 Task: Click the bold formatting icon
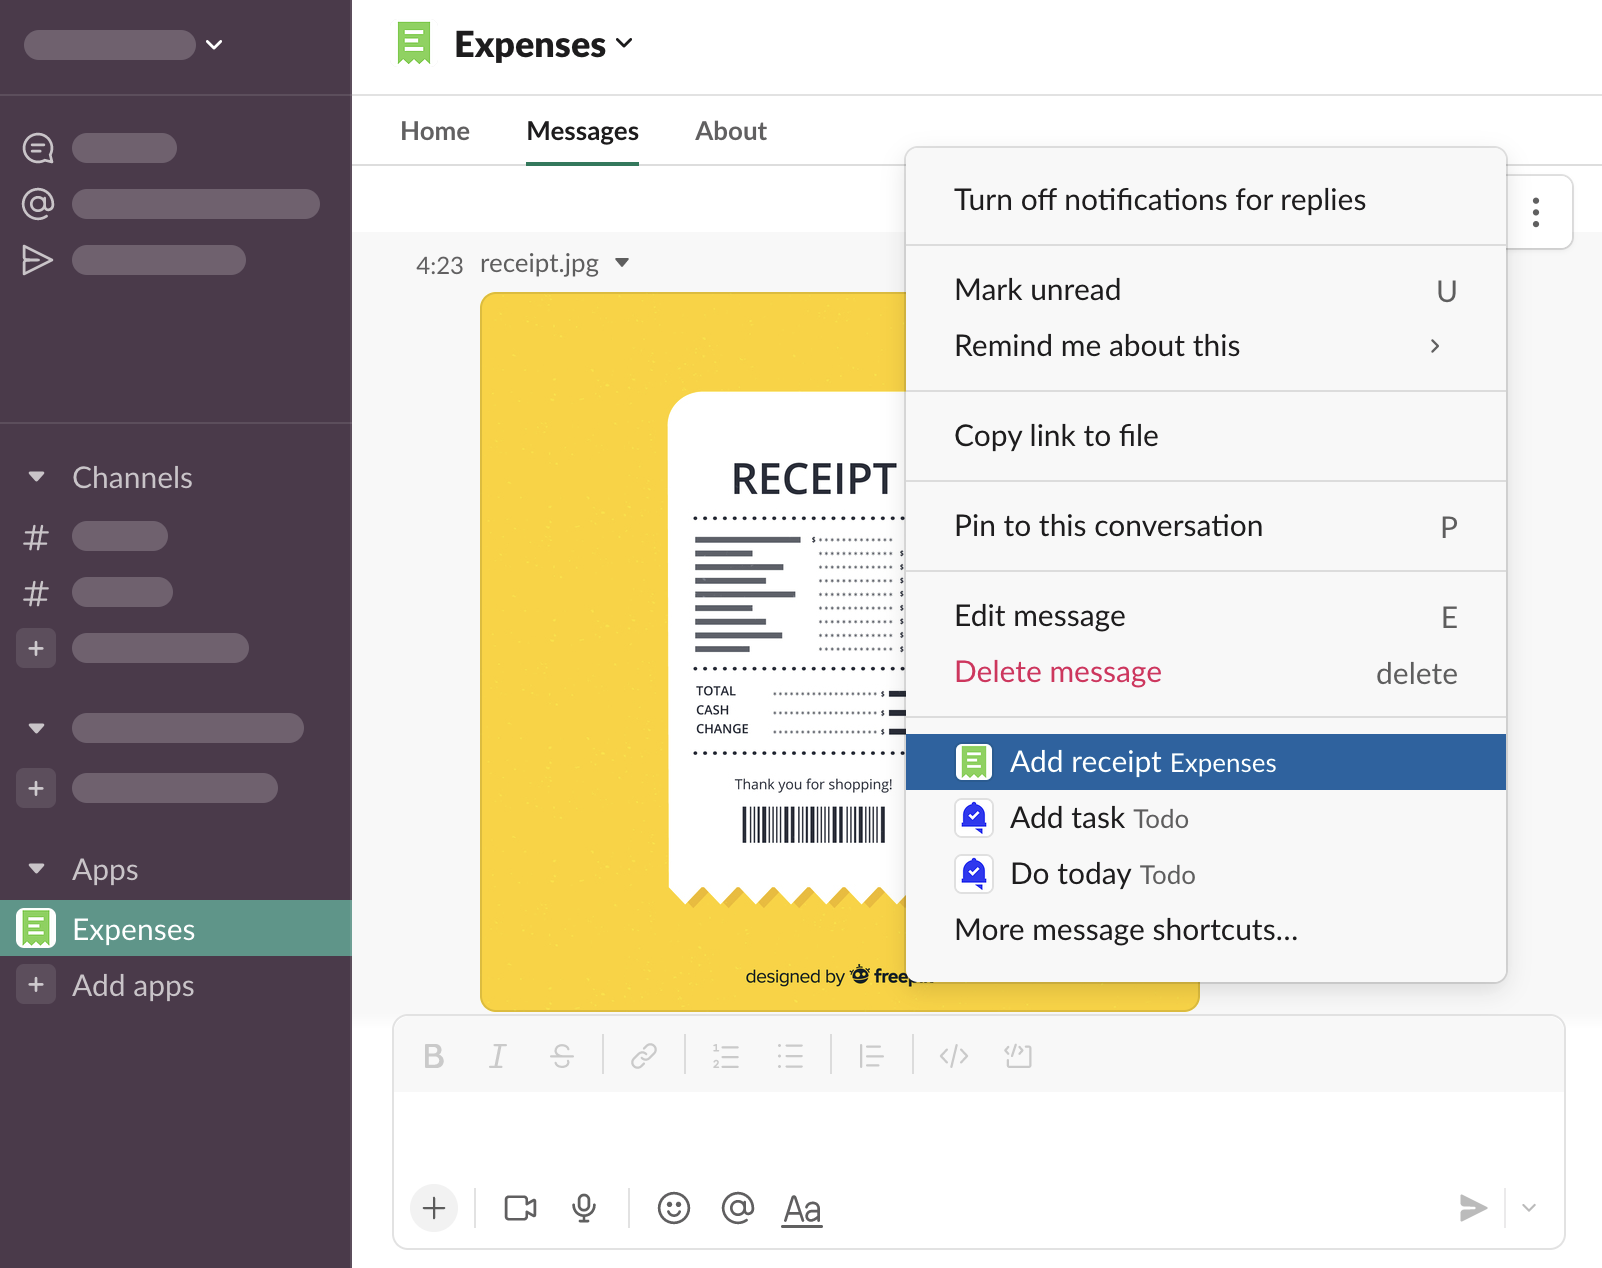[433, 1056]
